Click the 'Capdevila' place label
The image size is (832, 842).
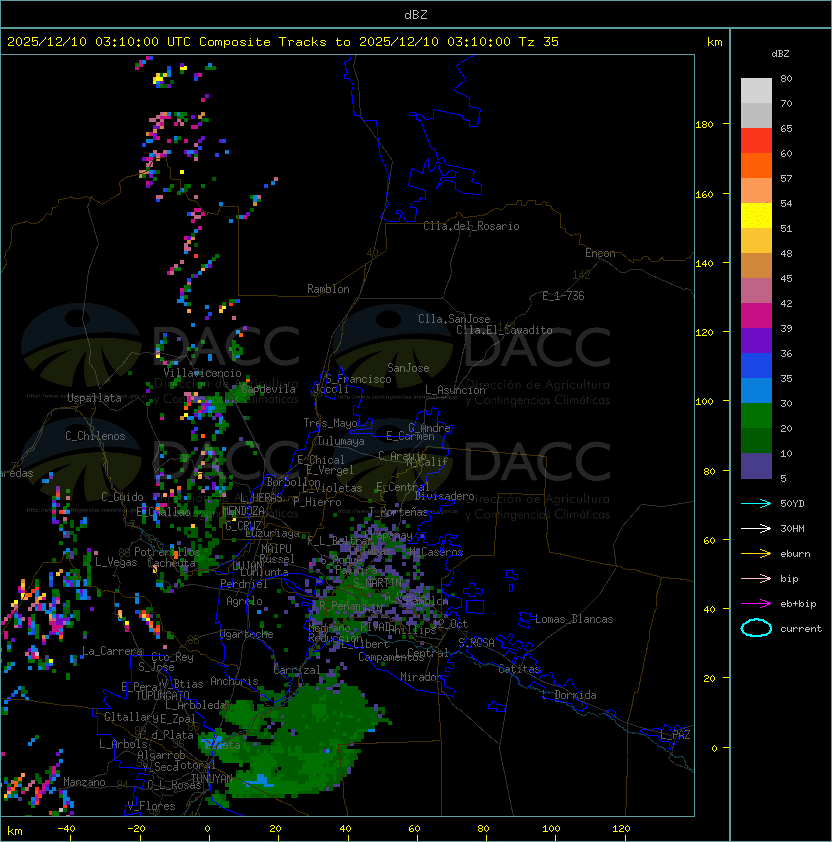coord(269,389)
